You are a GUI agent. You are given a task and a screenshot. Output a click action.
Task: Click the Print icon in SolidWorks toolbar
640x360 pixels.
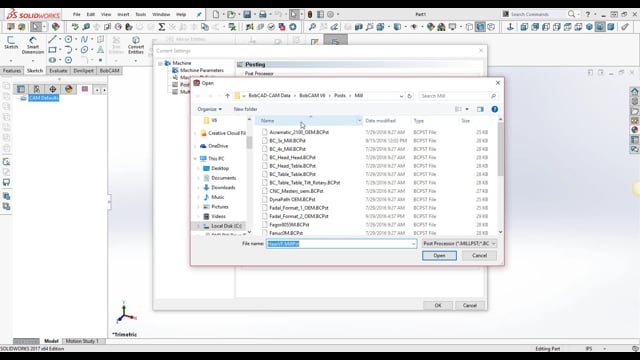pyautogui.click(x=263, y=14)
